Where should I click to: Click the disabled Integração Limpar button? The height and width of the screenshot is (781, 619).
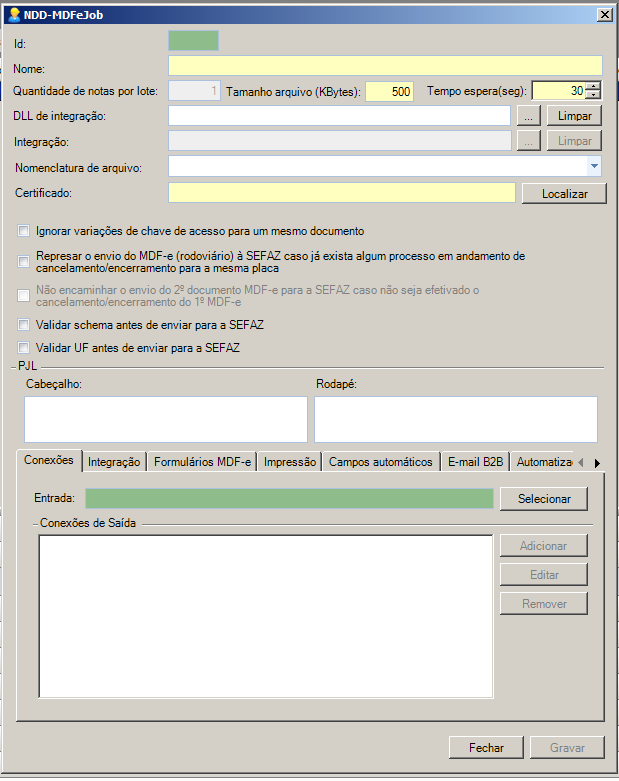[x=574, y=141]
